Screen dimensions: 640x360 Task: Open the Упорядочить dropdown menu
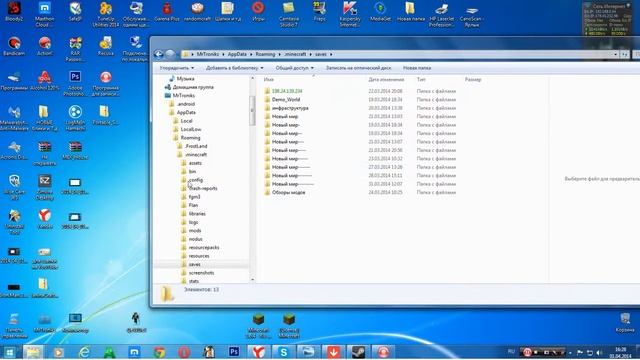[177, 68]
